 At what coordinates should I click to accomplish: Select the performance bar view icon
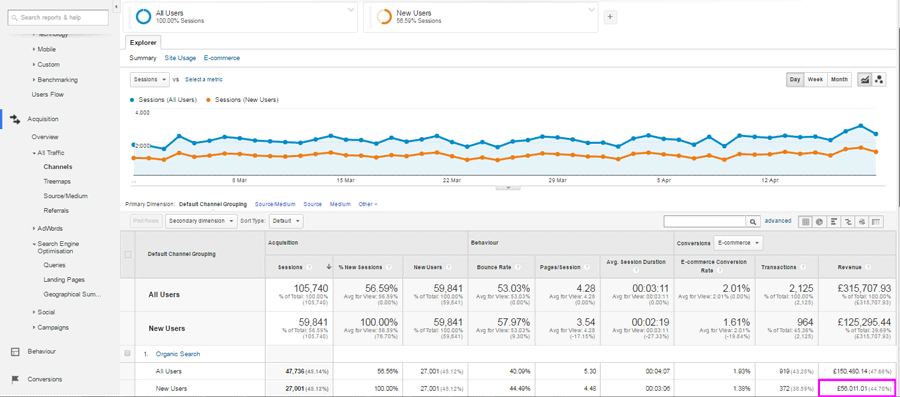[x=834, y=221]
